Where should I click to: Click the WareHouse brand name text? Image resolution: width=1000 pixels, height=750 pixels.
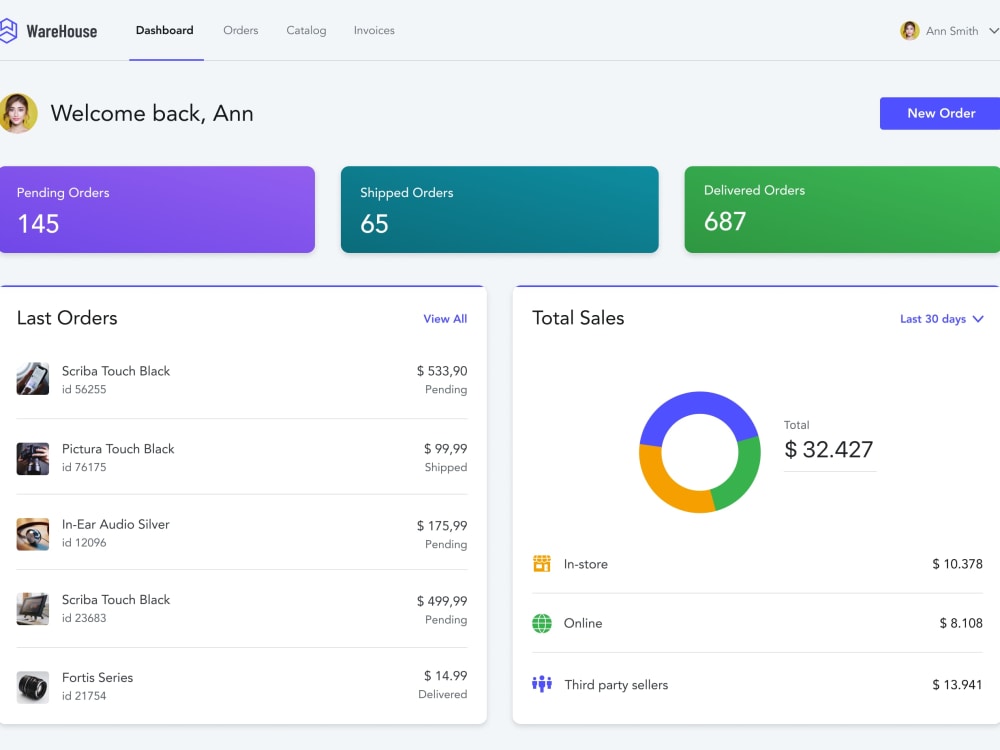point(62,31)
